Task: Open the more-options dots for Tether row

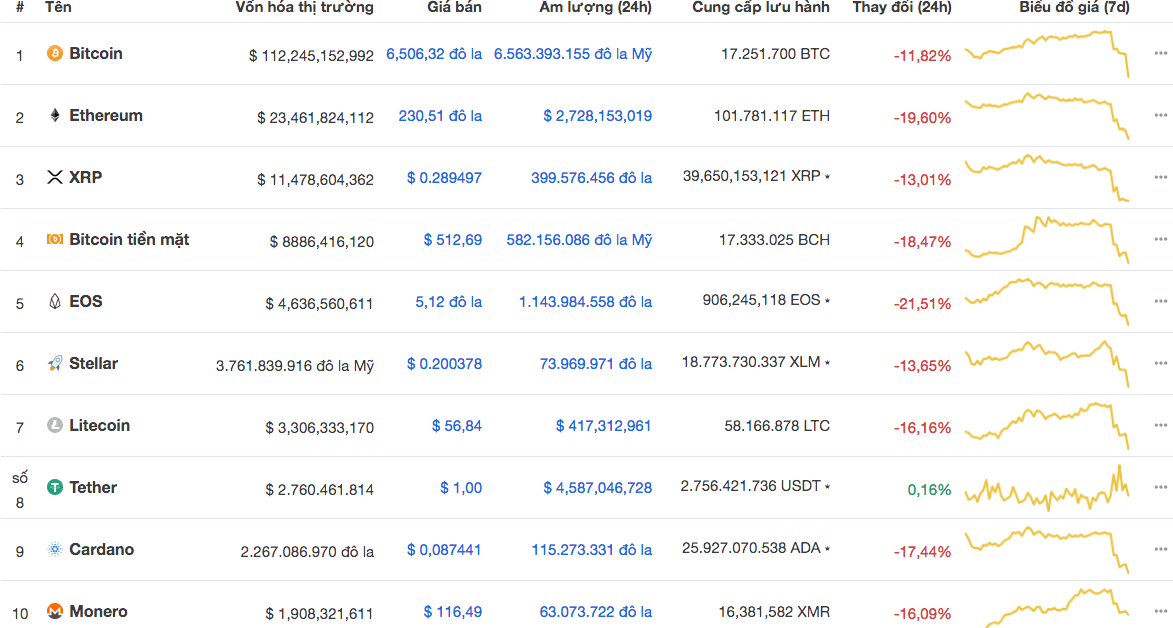Action: point(1160,487)
